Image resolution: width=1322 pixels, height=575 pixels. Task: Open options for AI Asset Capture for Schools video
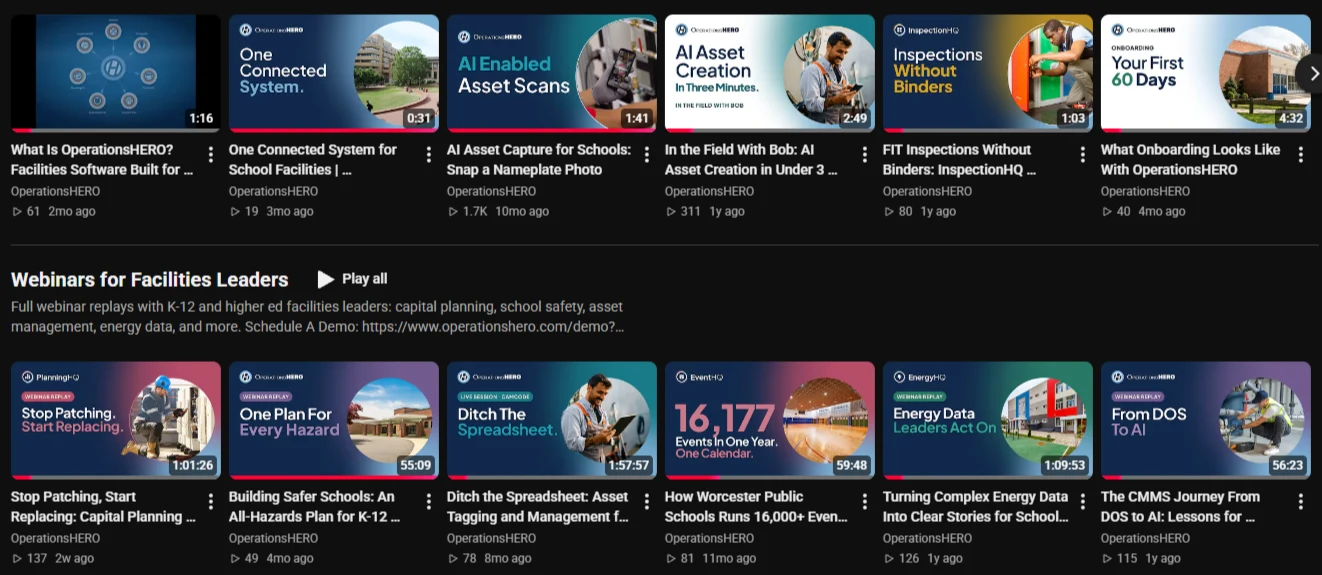click(x=646, y=154)
